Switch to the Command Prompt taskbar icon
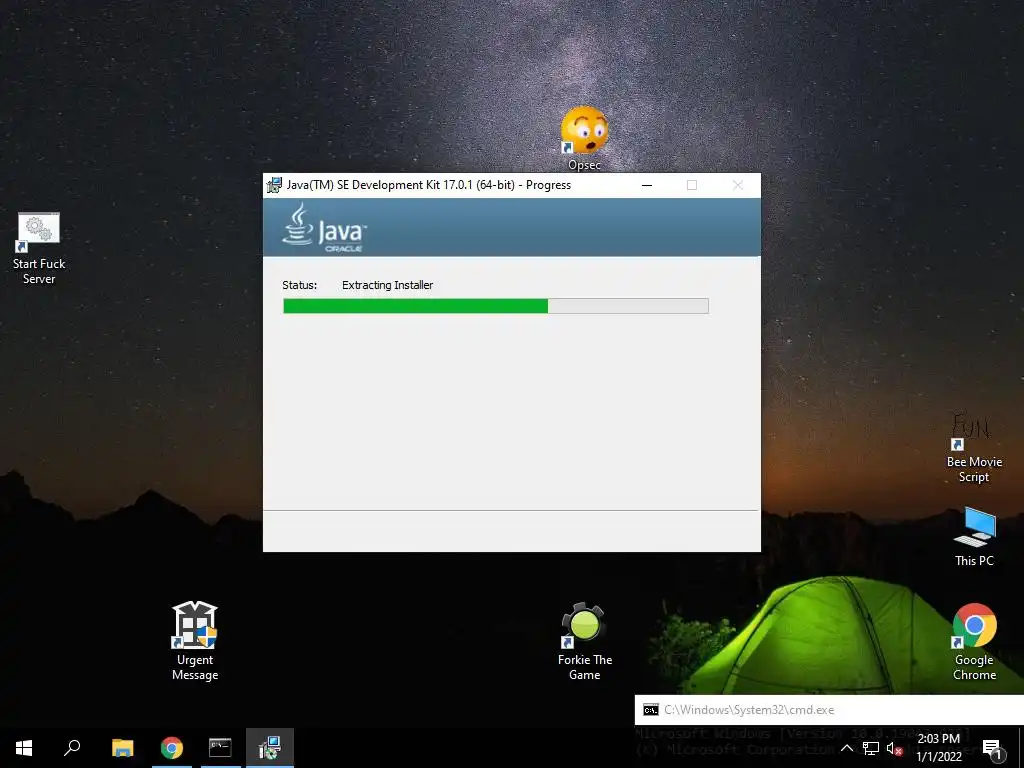 click(x=220, y=748)
